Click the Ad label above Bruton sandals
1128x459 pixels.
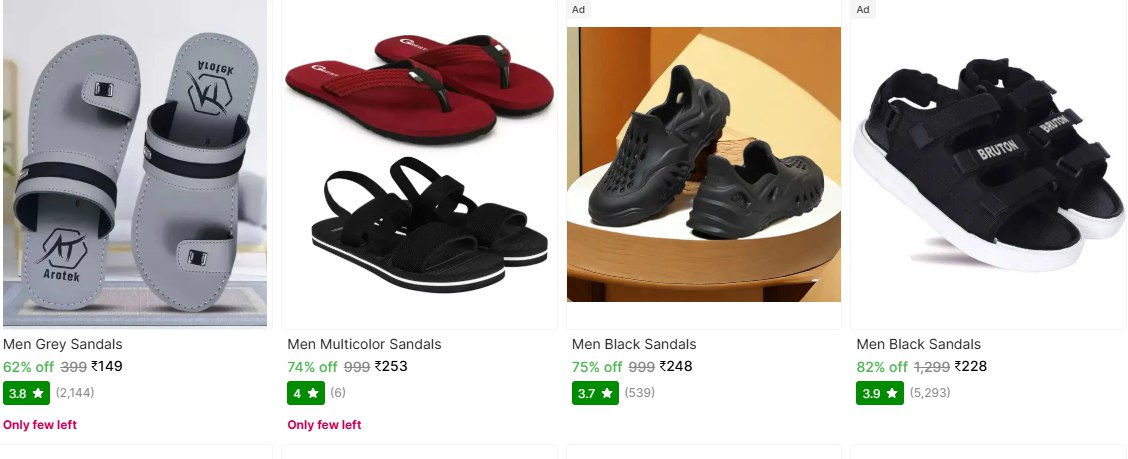pos(863,9)
